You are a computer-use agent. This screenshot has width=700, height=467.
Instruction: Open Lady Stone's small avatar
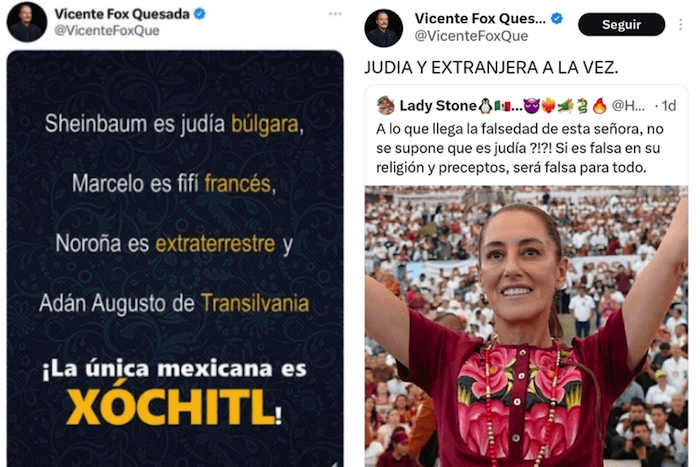pos(386,106)
